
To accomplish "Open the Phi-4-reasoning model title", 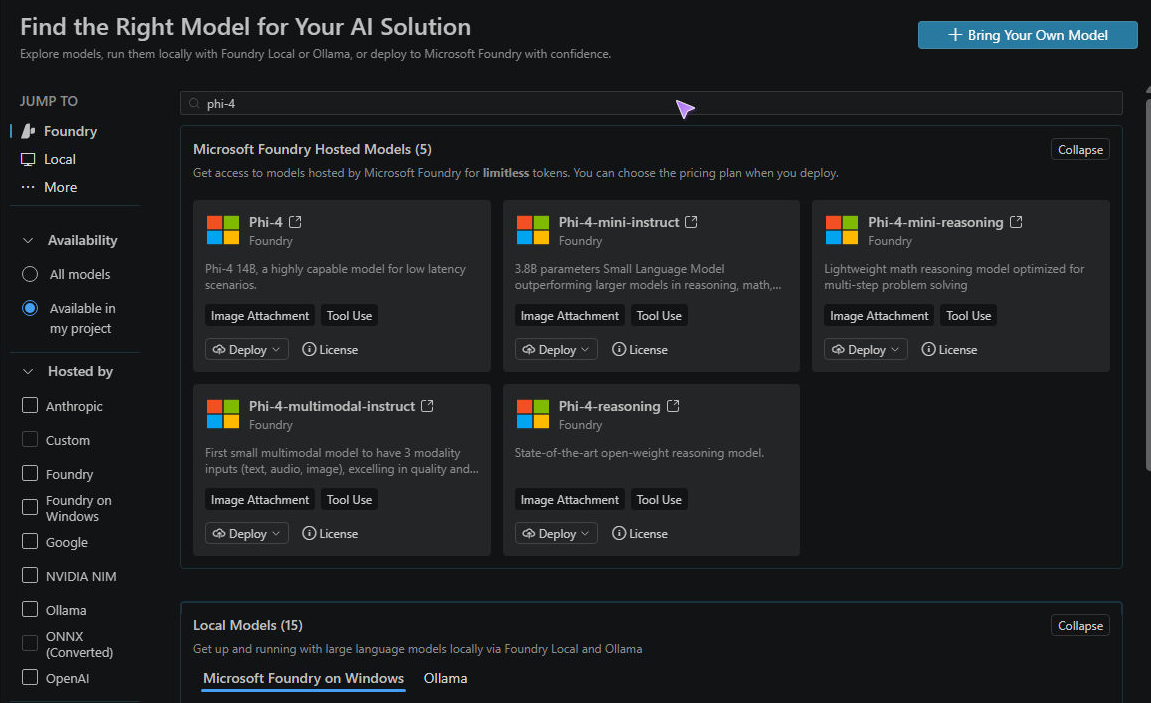I will coord(609,406).
